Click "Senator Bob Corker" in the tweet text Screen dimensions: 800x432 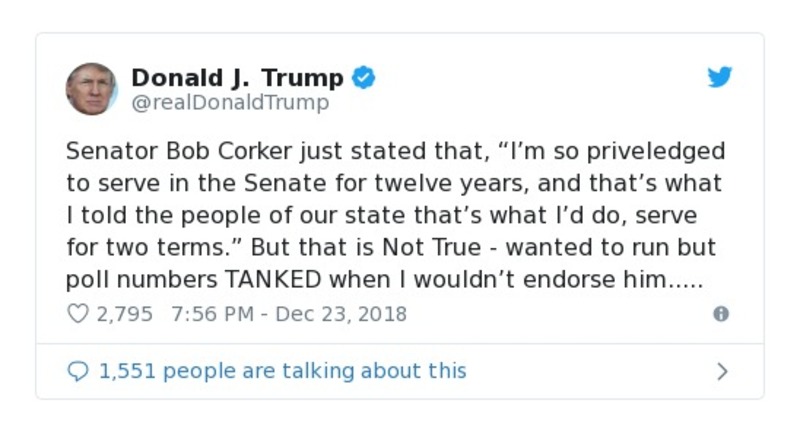pyautogui.click(x=167, y=151)
